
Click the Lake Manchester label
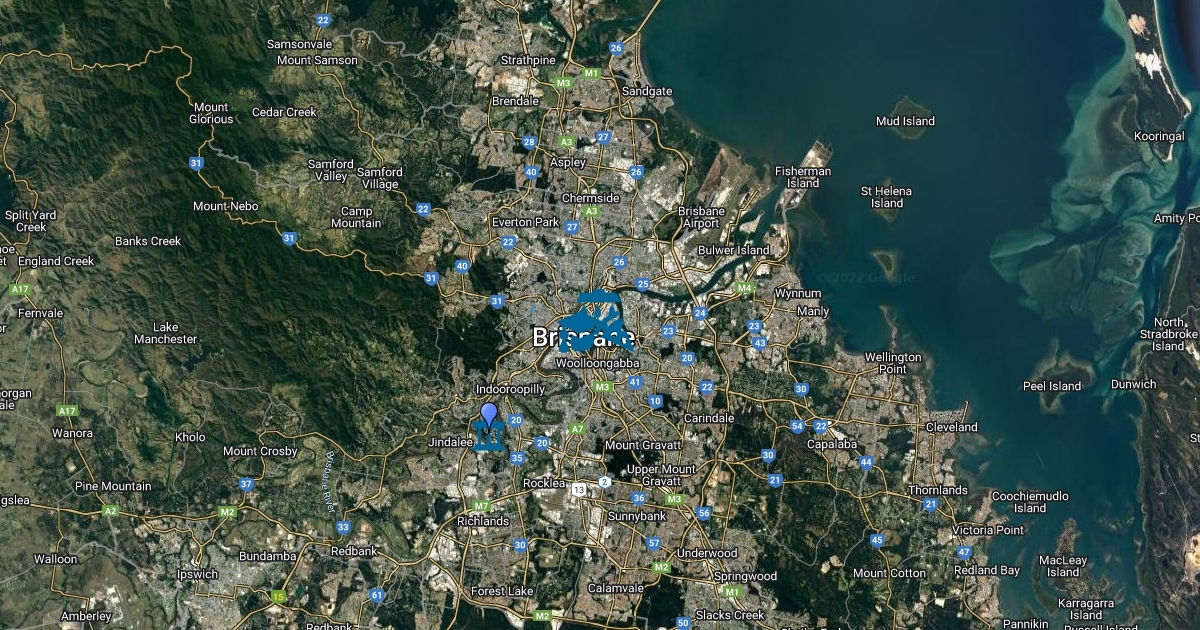pyautogui.click(x=166, y=333)
